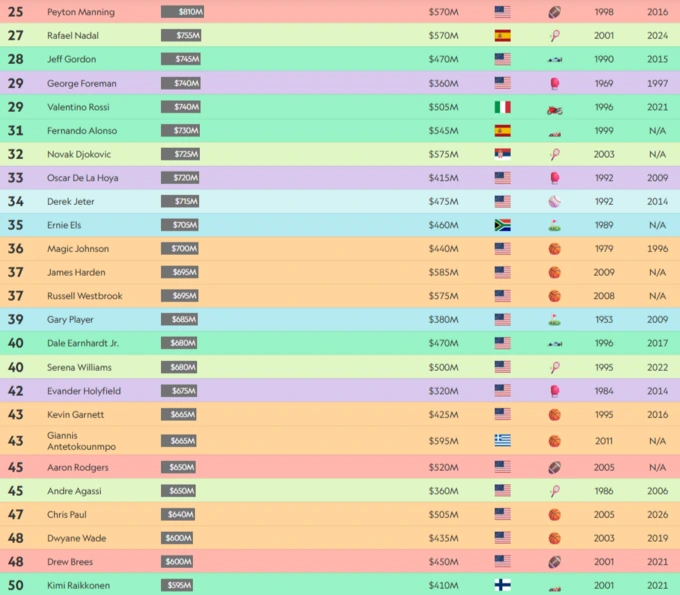Click the name Serena Williams
Viewport: 680px width, 595px height.
[x=79, y=367]
